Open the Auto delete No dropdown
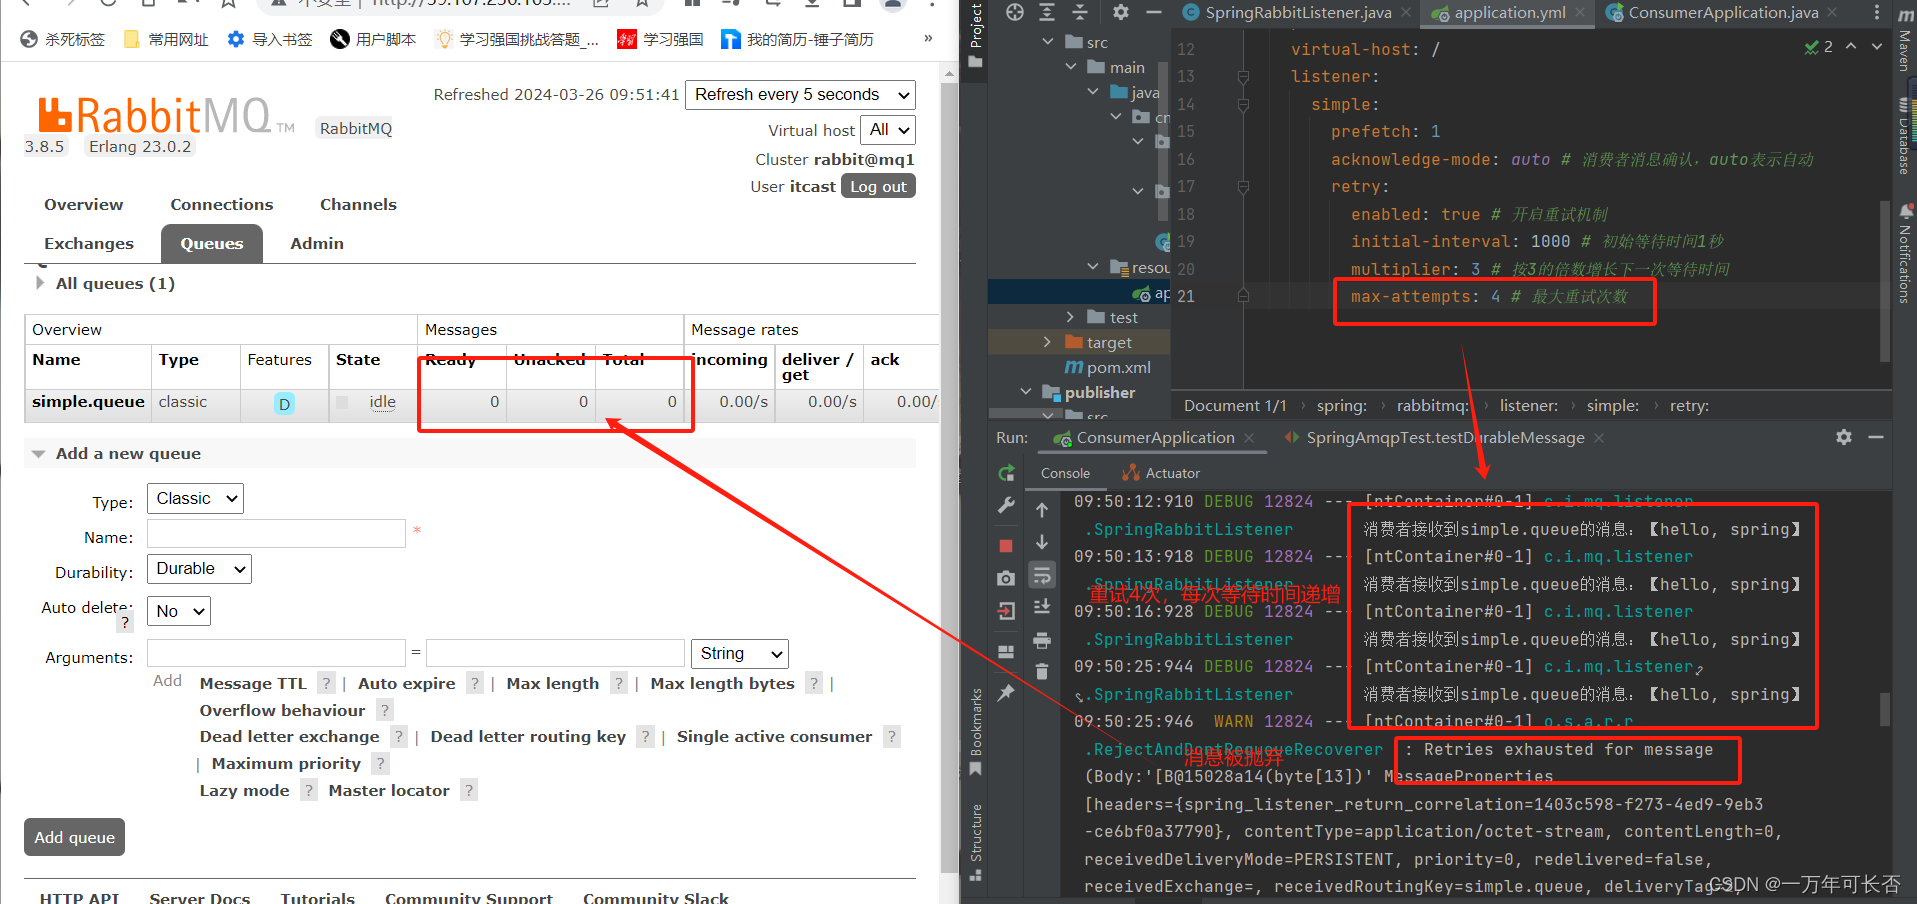Image resolution: width=1917 pixels, height=904 pixels. (x=179, y=611)
